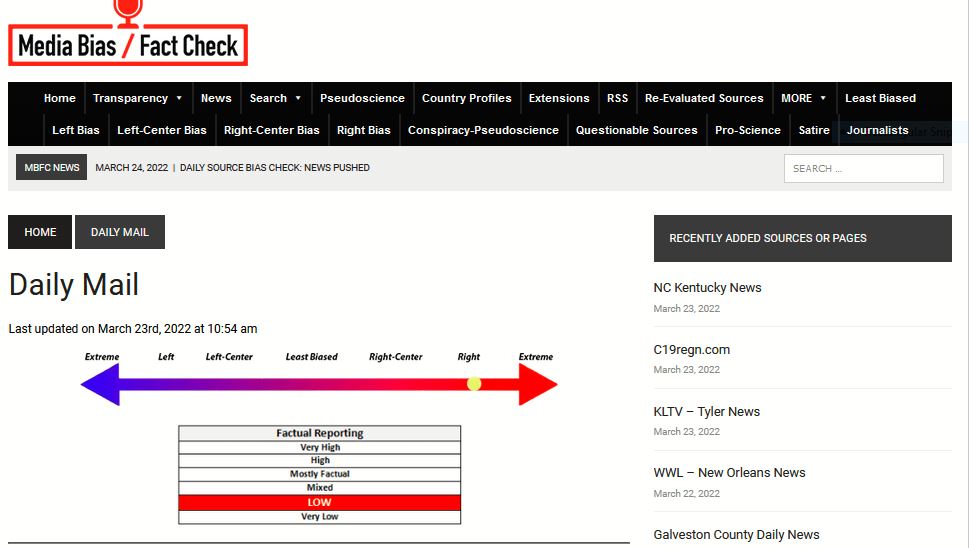This screenshot has height=548, width=969.
Task: Expand the Search menu dropdown arrow
Action: tap(298, 98)
